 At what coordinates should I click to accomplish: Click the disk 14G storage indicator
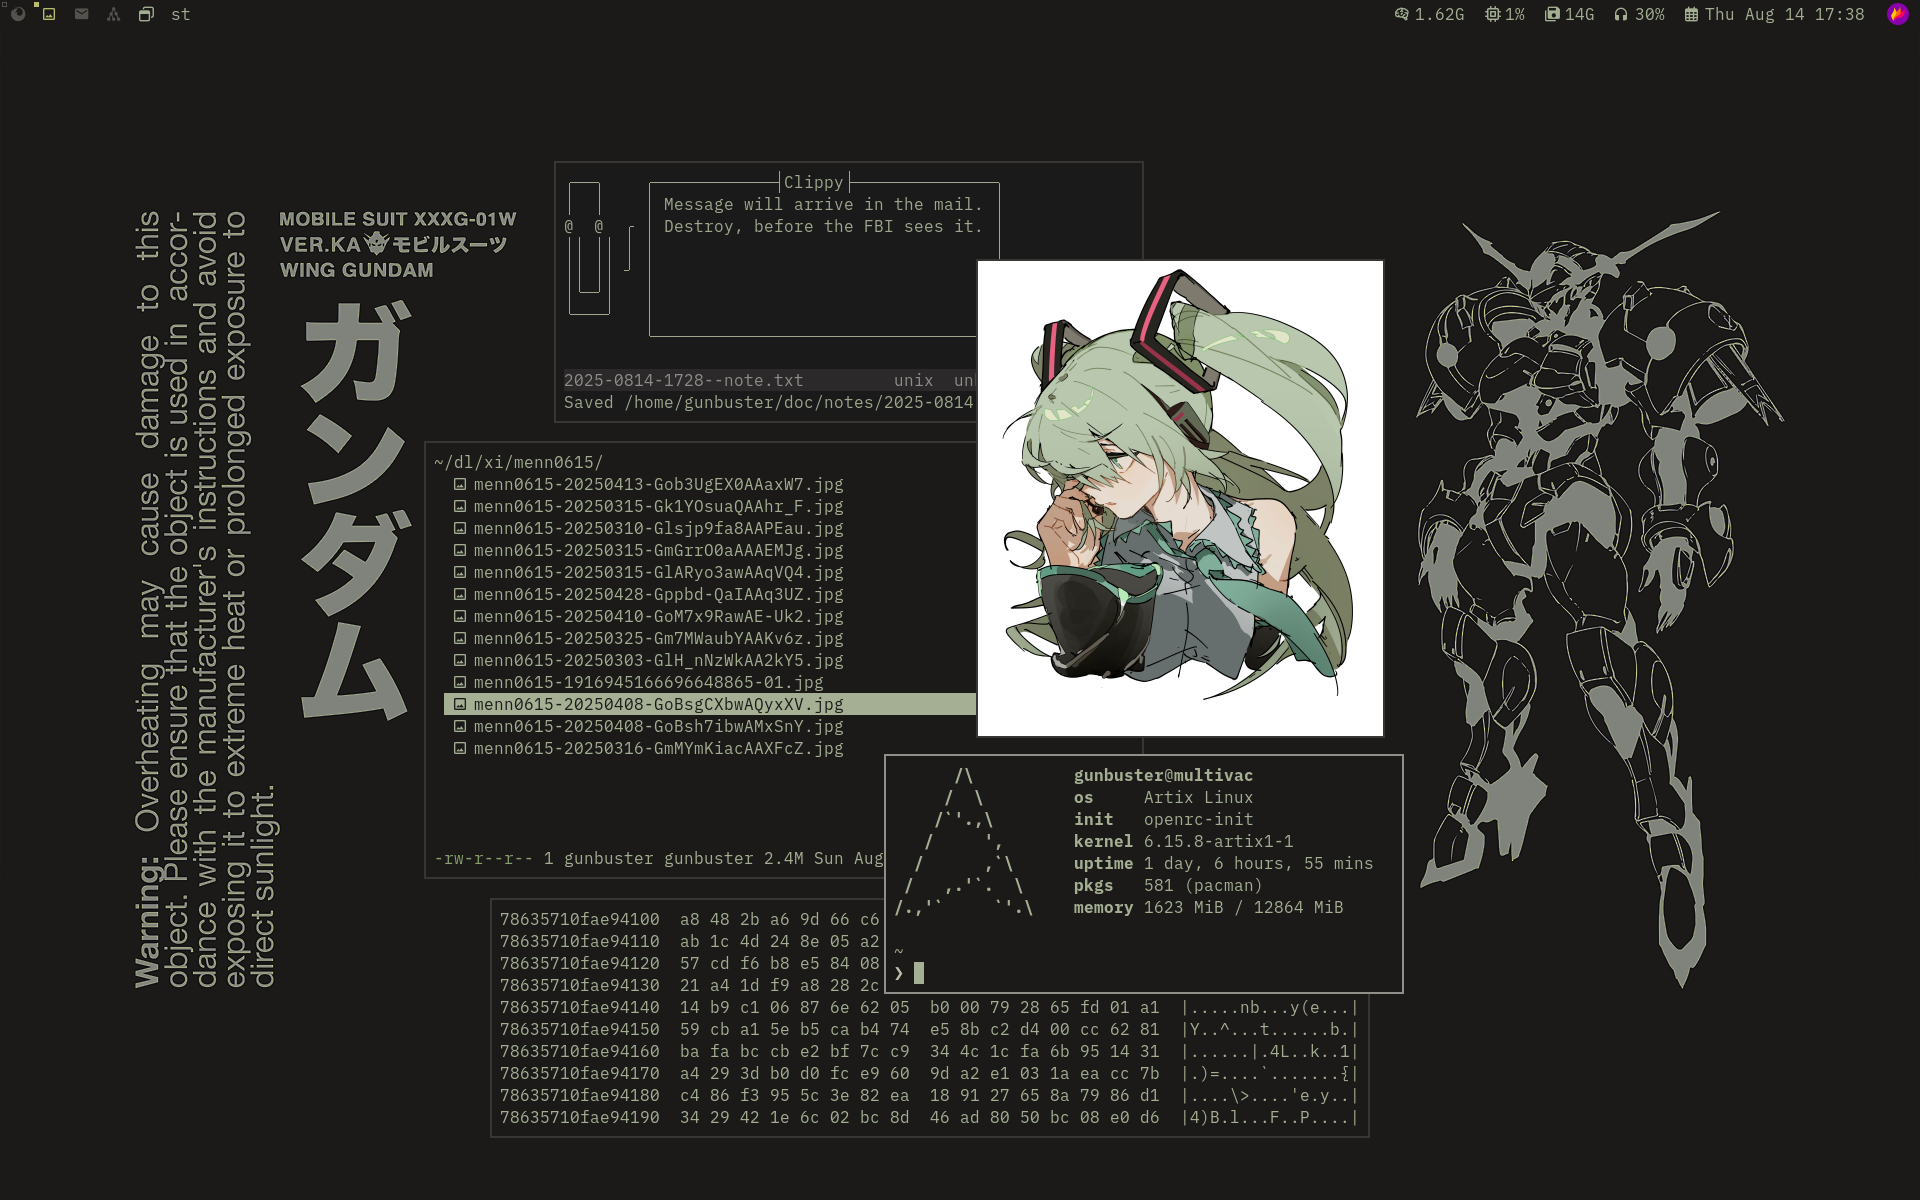pos(1569,14)
